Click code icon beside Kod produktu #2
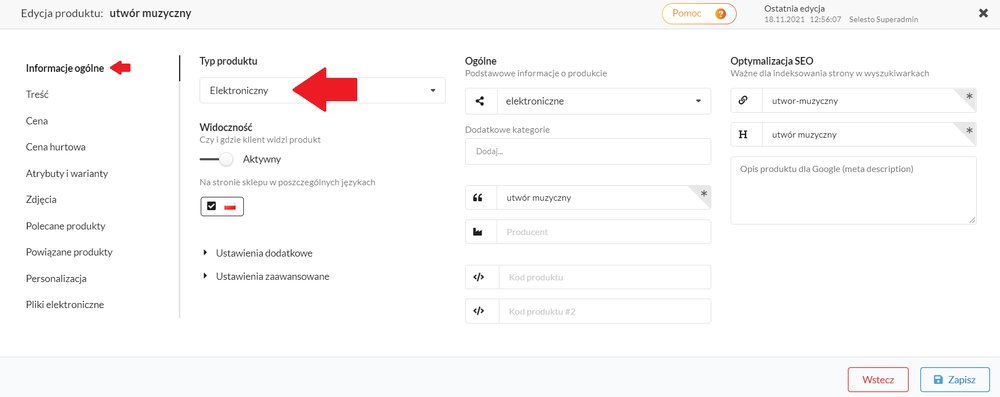1000x397 pixels. point(479,311)
